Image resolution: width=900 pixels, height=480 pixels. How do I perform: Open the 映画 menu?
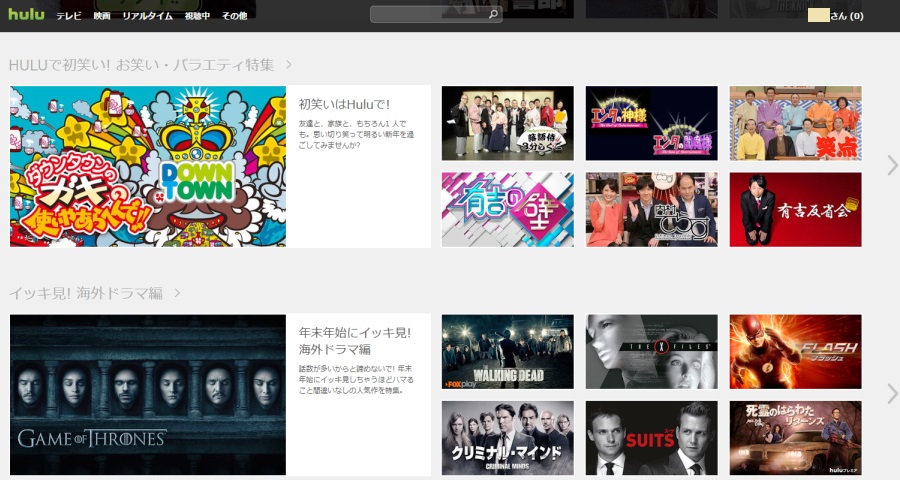pyautogui.click(x=102, y=16)
